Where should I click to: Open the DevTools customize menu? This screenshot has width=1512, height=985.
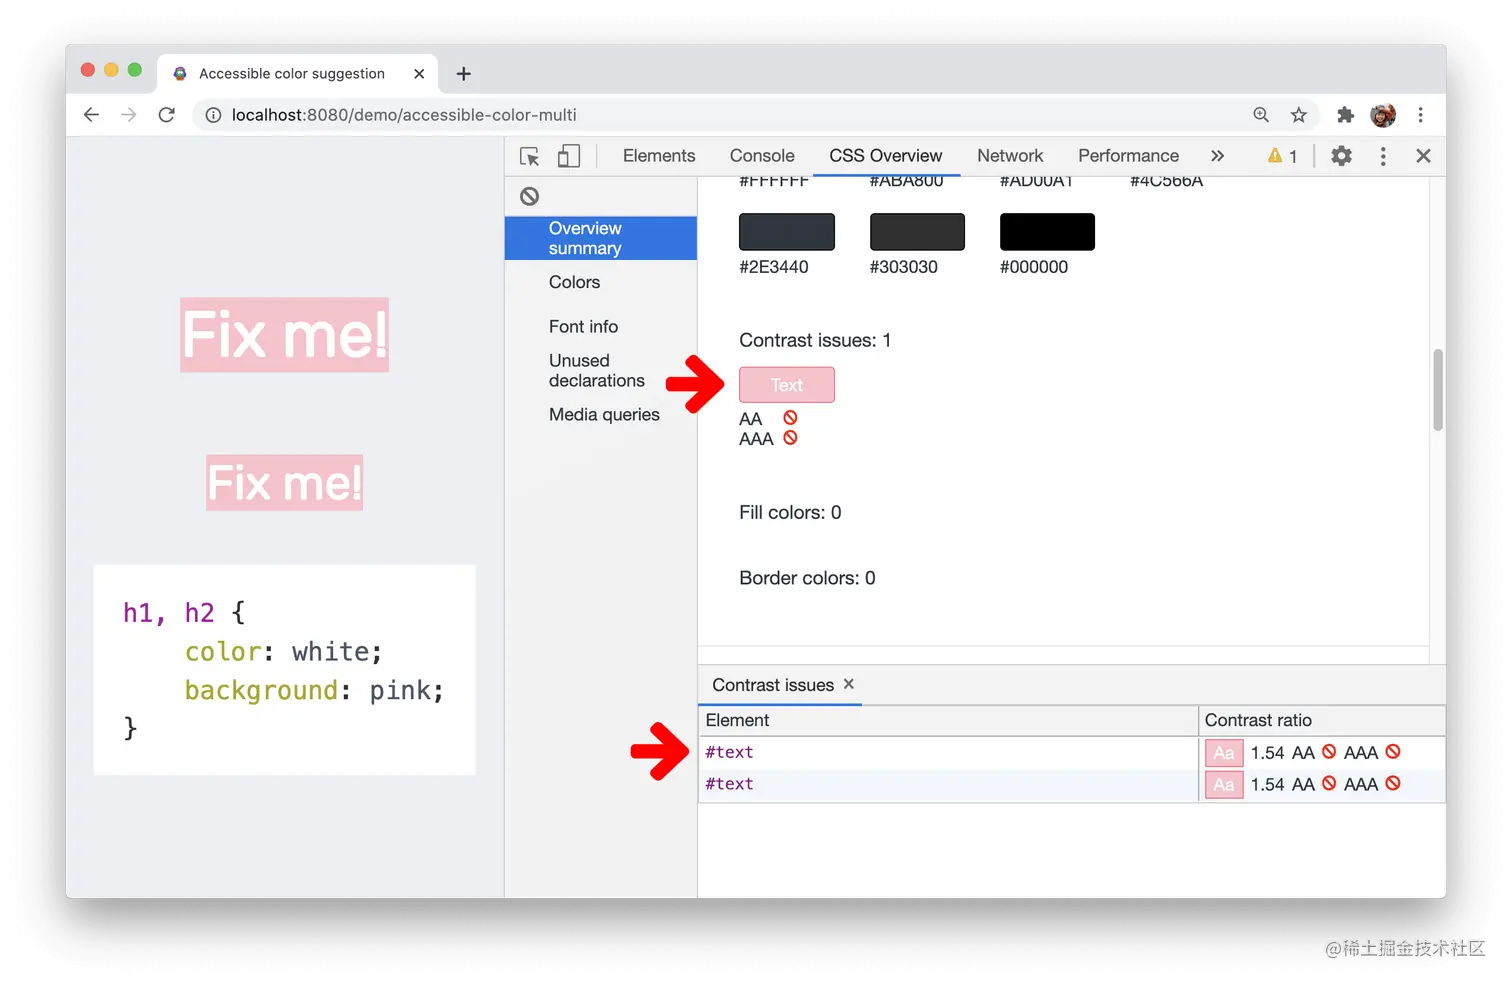click(x=1383, y=156)
